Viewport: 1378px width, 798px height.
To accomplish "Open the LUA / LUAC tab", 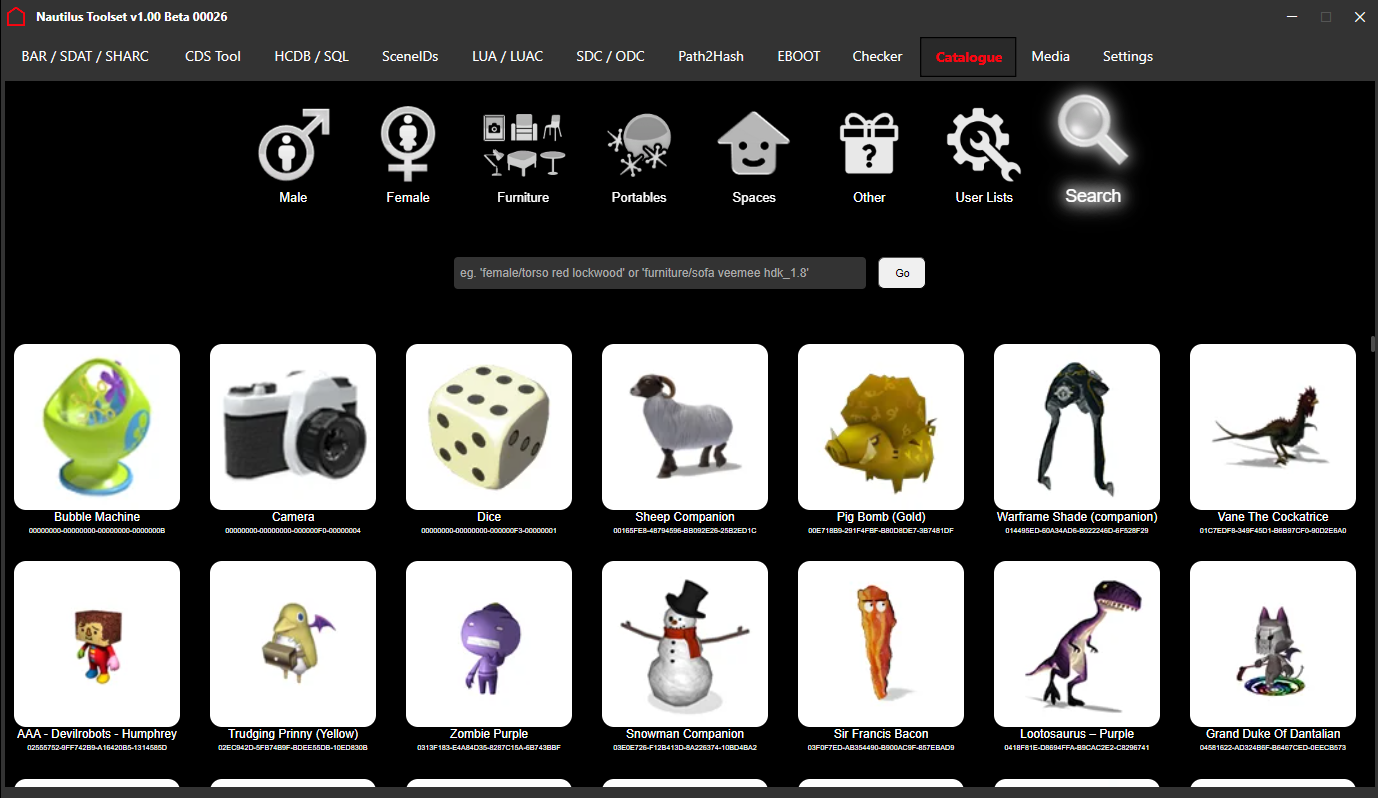I will 508,56.
